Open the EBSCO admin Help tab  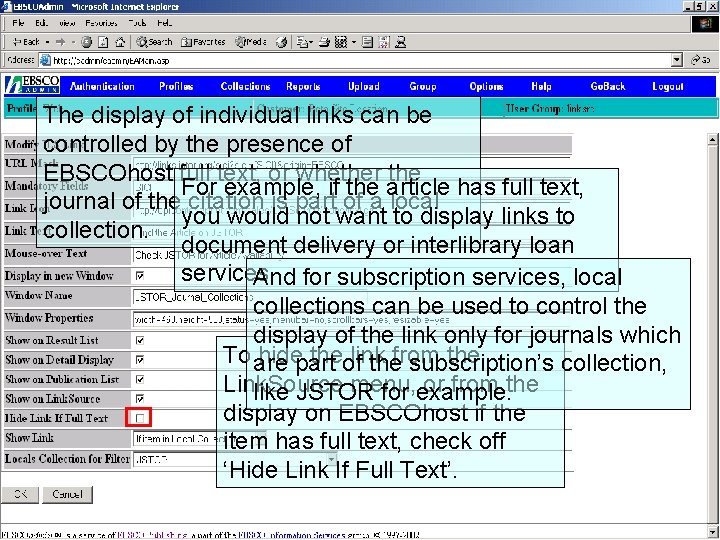click(541, 86)
